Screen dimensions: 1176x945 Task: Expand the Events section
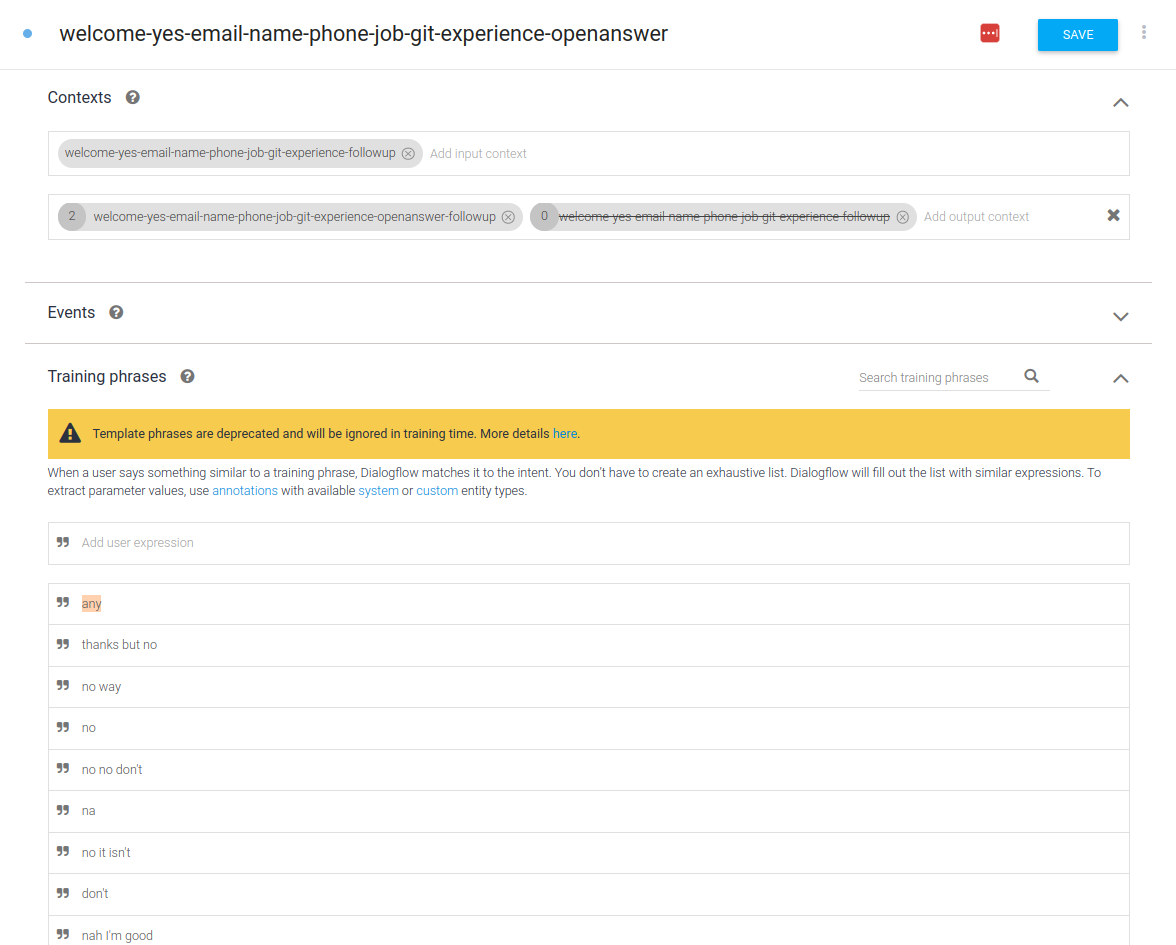[x=1120, y=316]
